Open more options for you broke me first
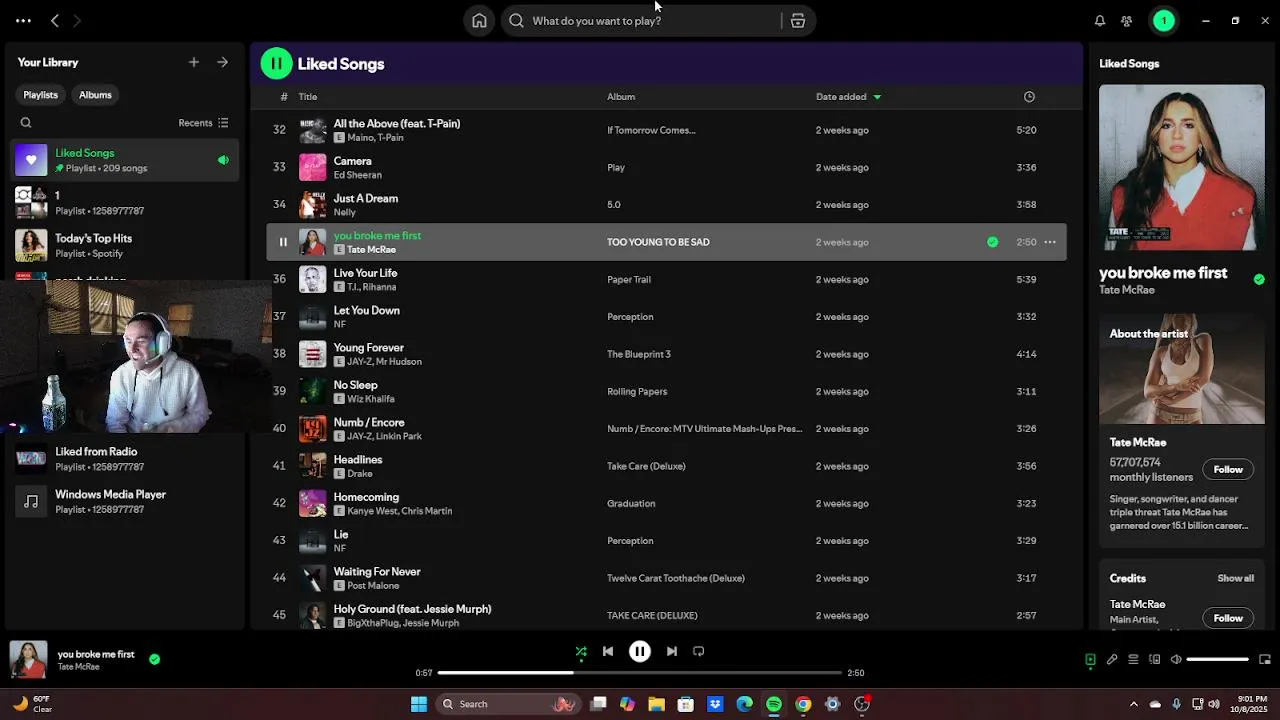1280x720 pixels. 1050,242
